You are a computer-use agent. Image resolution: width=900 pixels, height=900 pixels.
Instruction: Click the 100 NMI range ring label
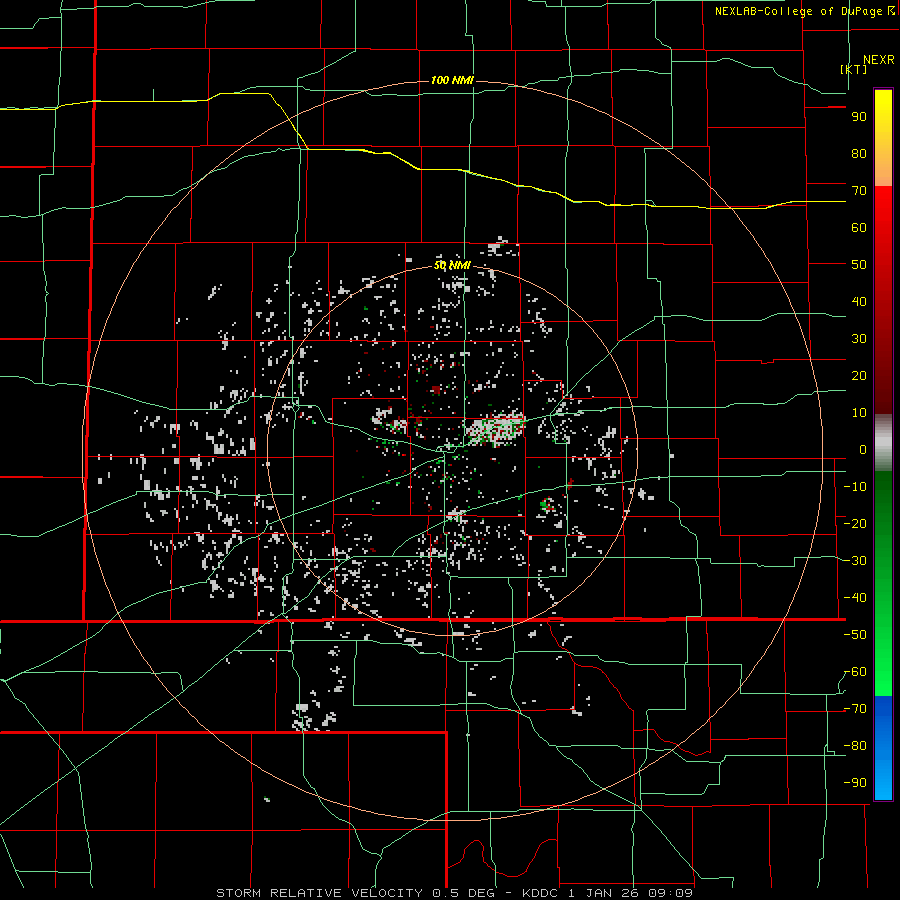452,80
